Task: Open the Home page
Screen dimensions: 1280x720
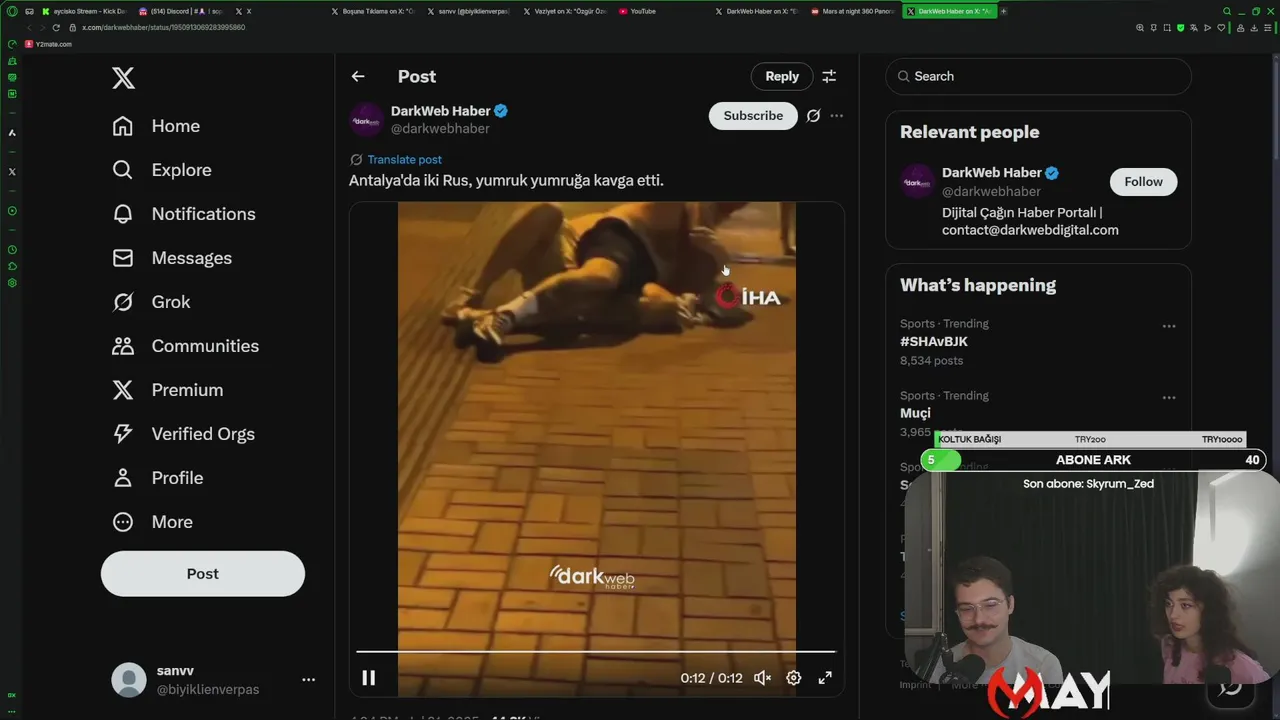Action: point(156,126)
